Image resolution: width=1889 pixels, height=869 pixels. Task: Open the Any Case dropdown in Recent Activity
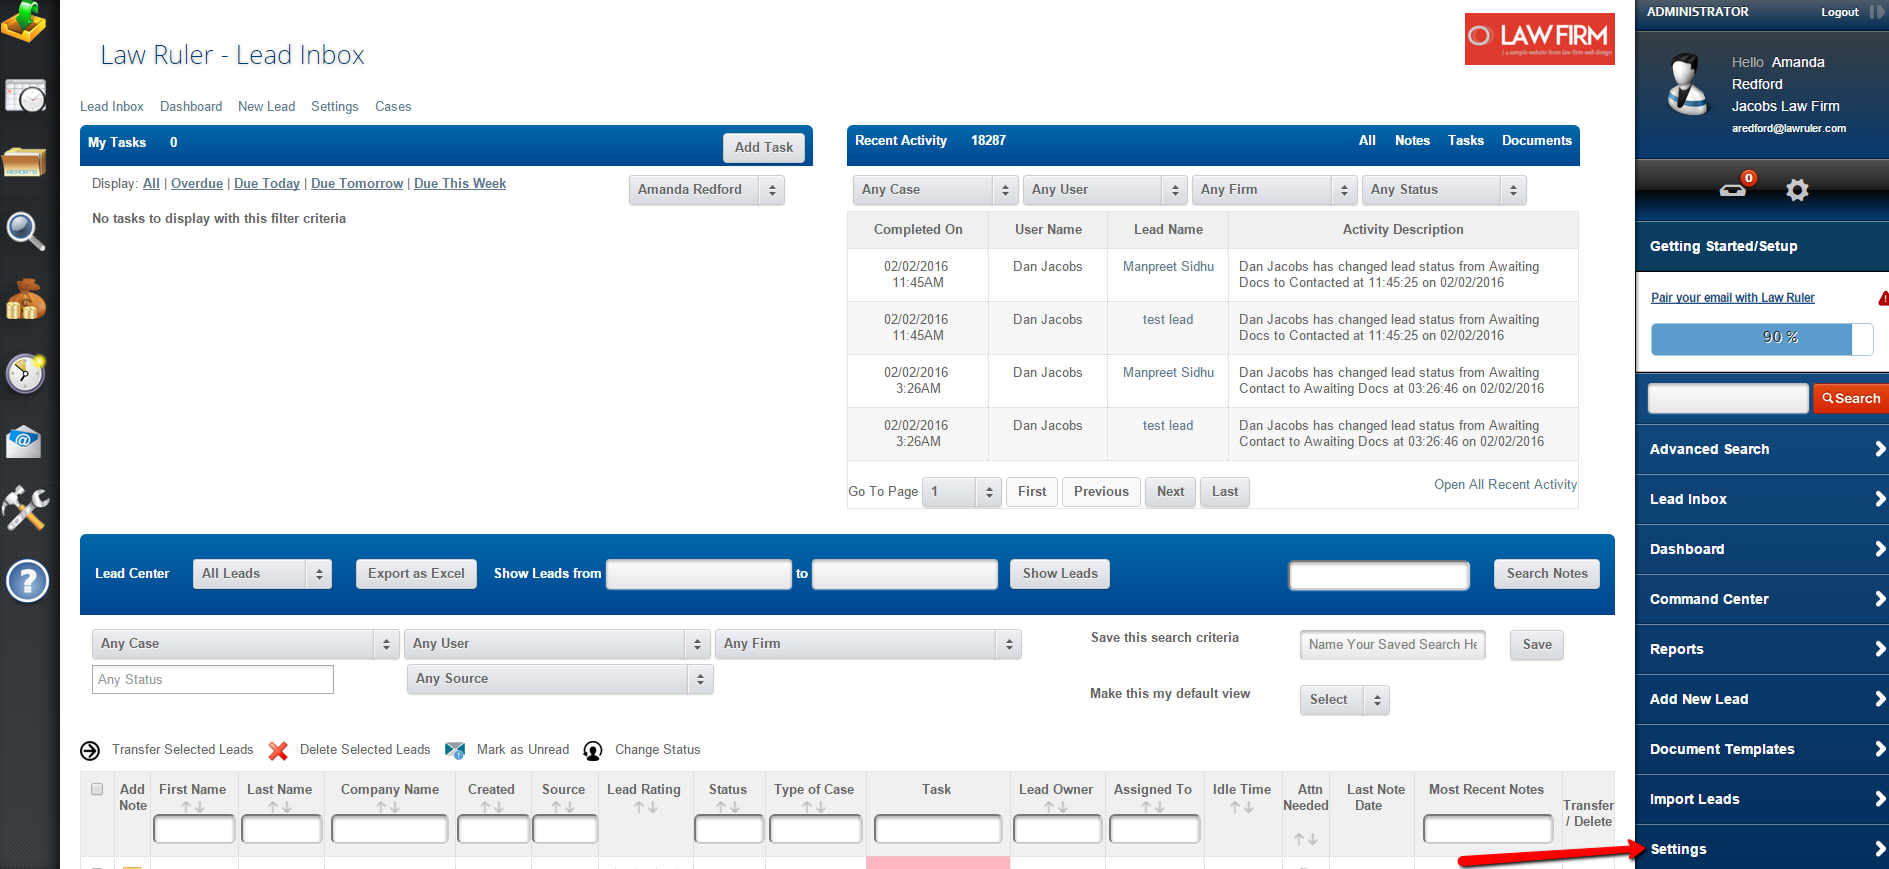[x=935, y=190]
